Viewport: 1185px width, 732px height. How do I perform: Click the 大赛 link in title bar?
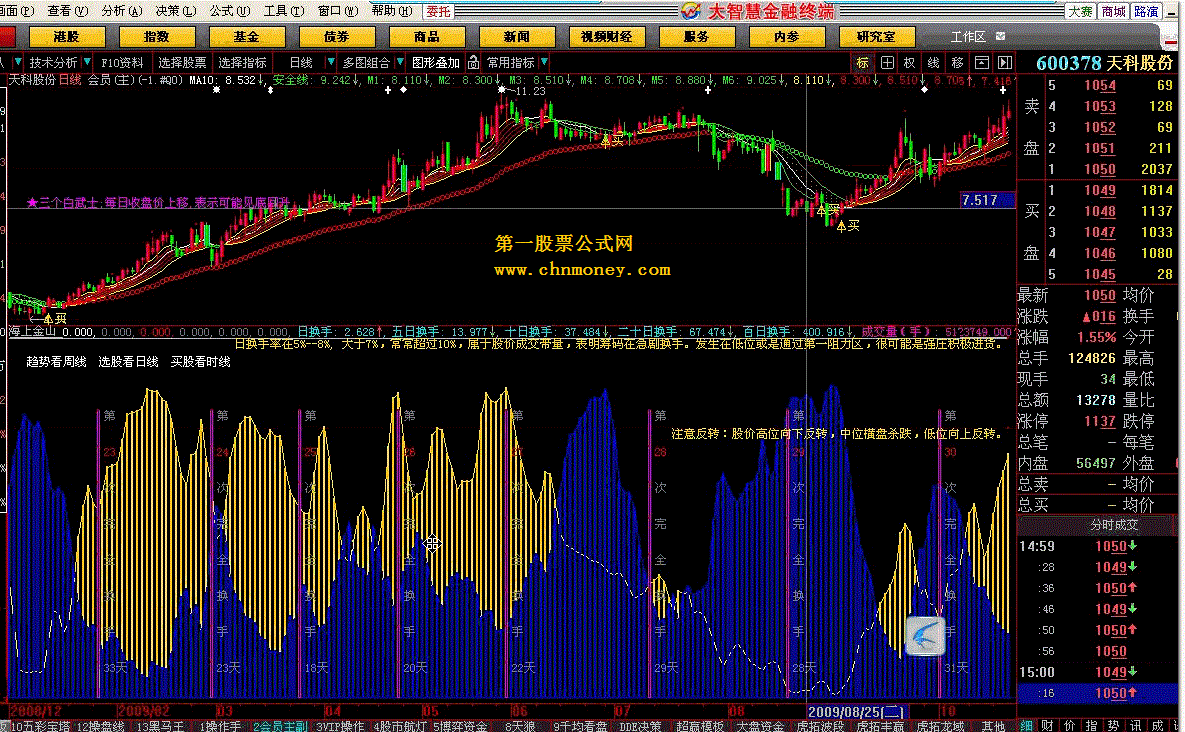pos(1081,11)
